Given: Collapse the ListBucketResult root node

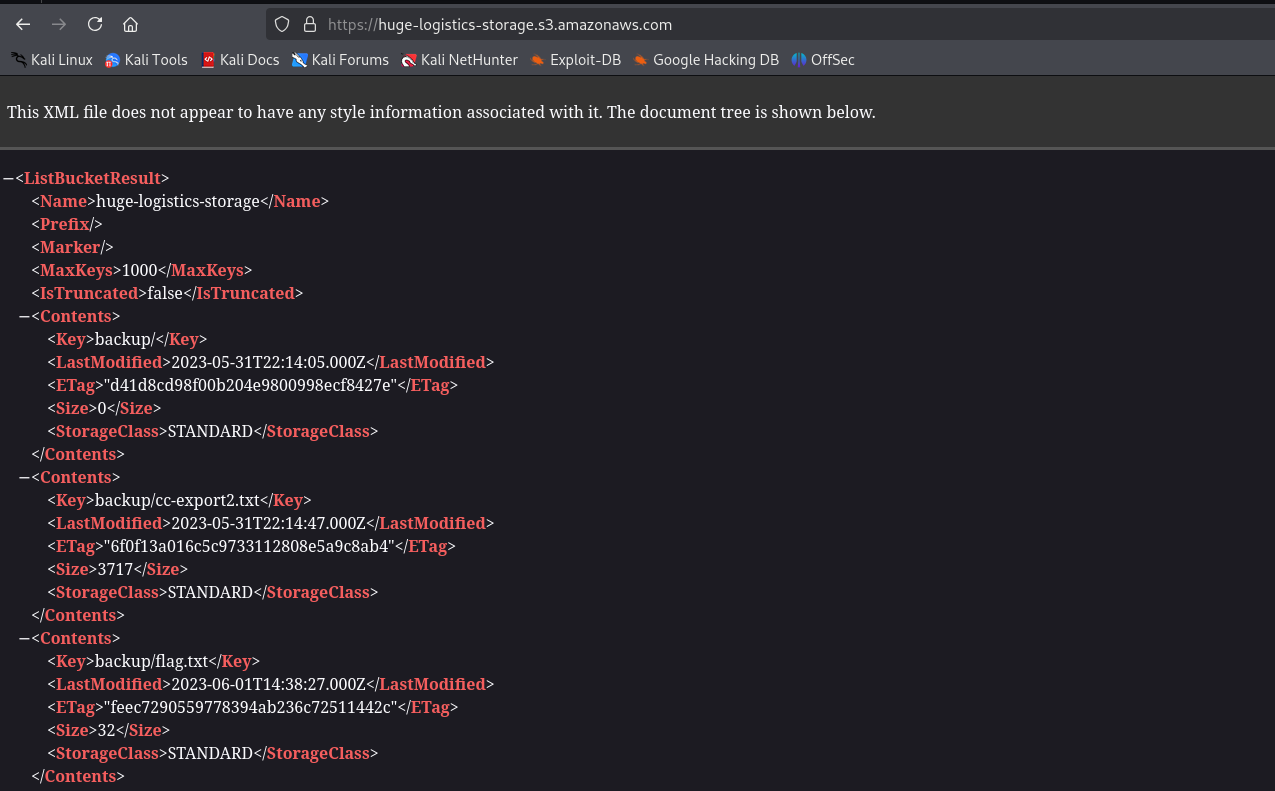Looking at the screenshot, I should [8, 178].
